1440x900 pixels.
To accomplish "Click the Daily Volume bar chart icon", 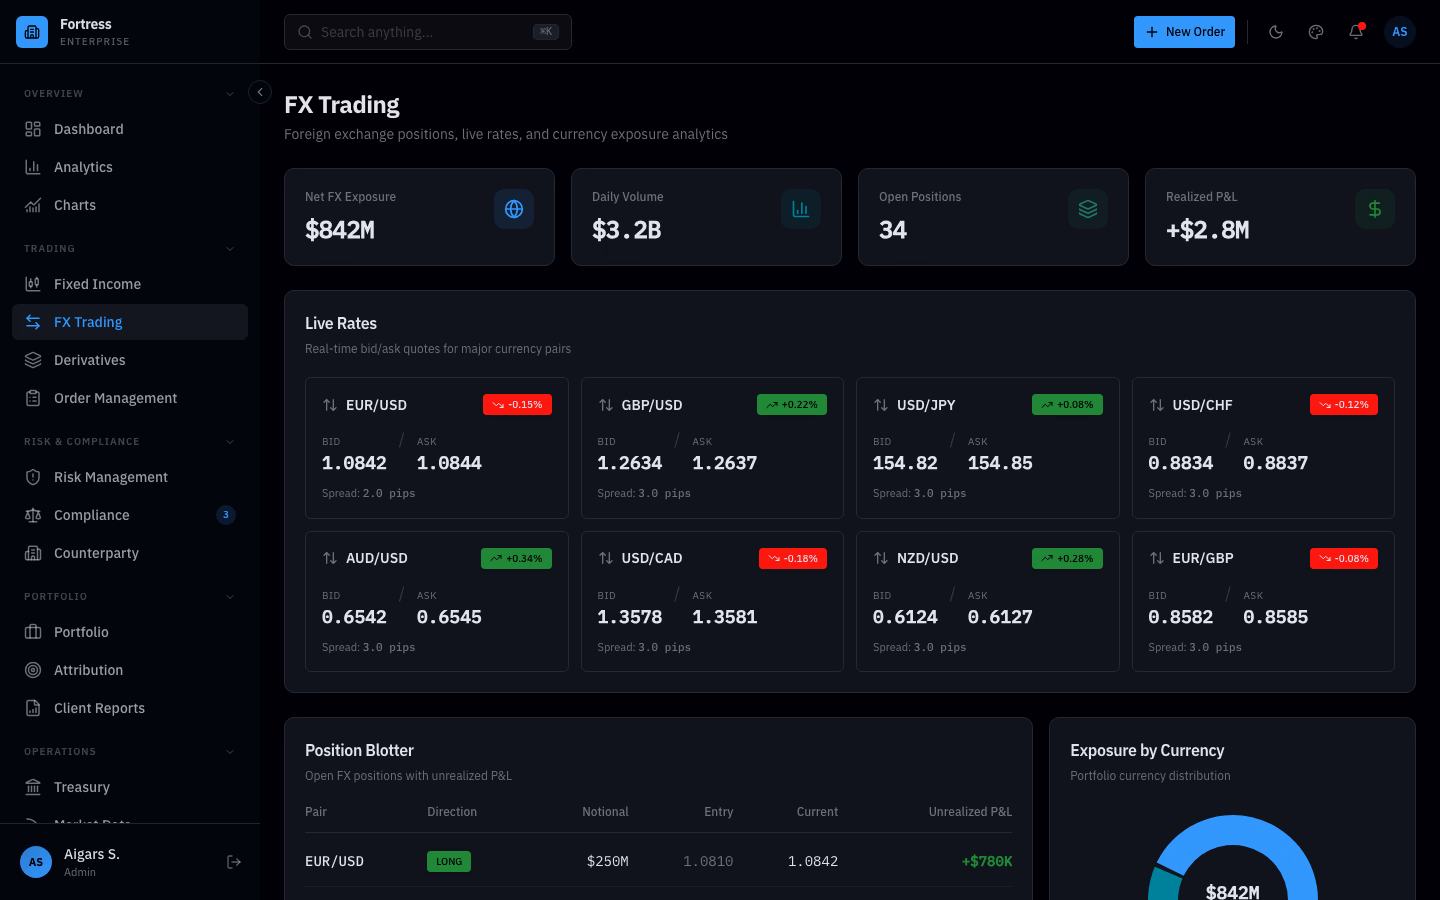I will 801,209.
